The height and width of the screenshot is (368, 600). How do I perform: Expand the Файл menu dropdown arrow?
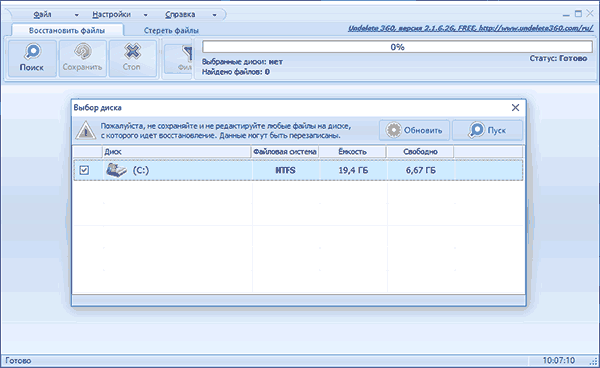click(x=77, y=15)
